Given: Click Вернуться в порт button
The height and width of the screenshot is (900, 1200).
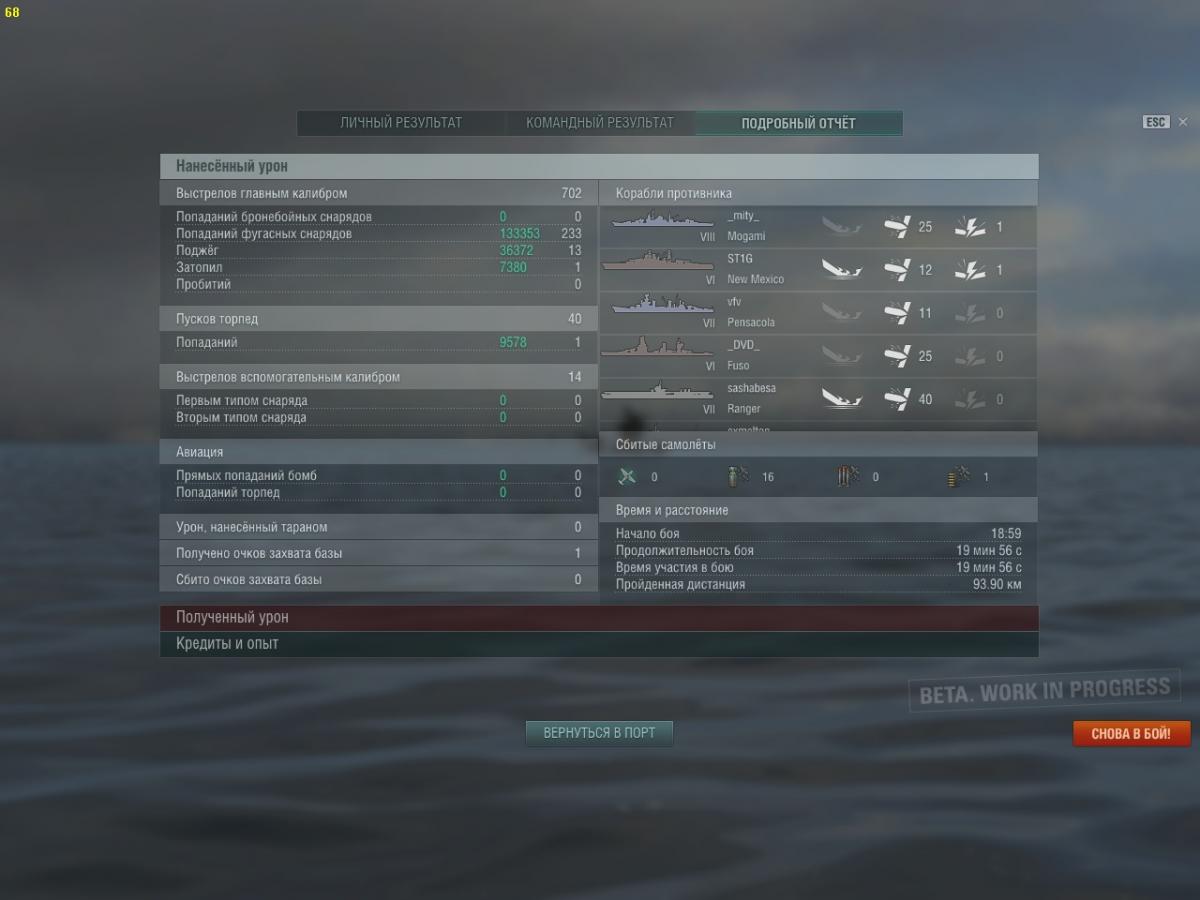Looking at the screenshot, I should tap(599, 733).
